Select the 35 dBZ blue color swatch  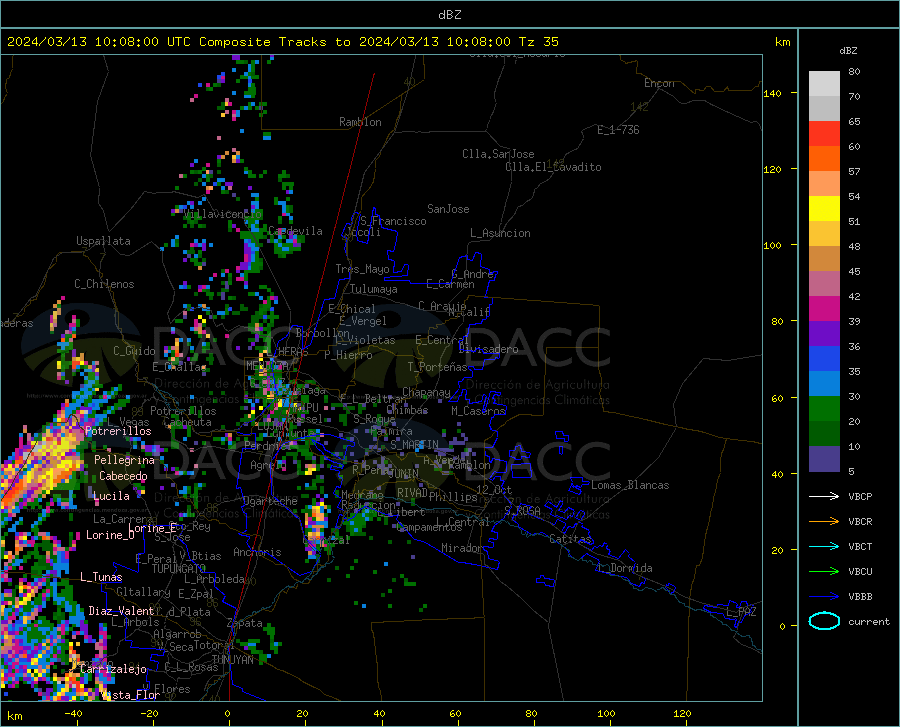pyautogui.click(x=824, y=384)
